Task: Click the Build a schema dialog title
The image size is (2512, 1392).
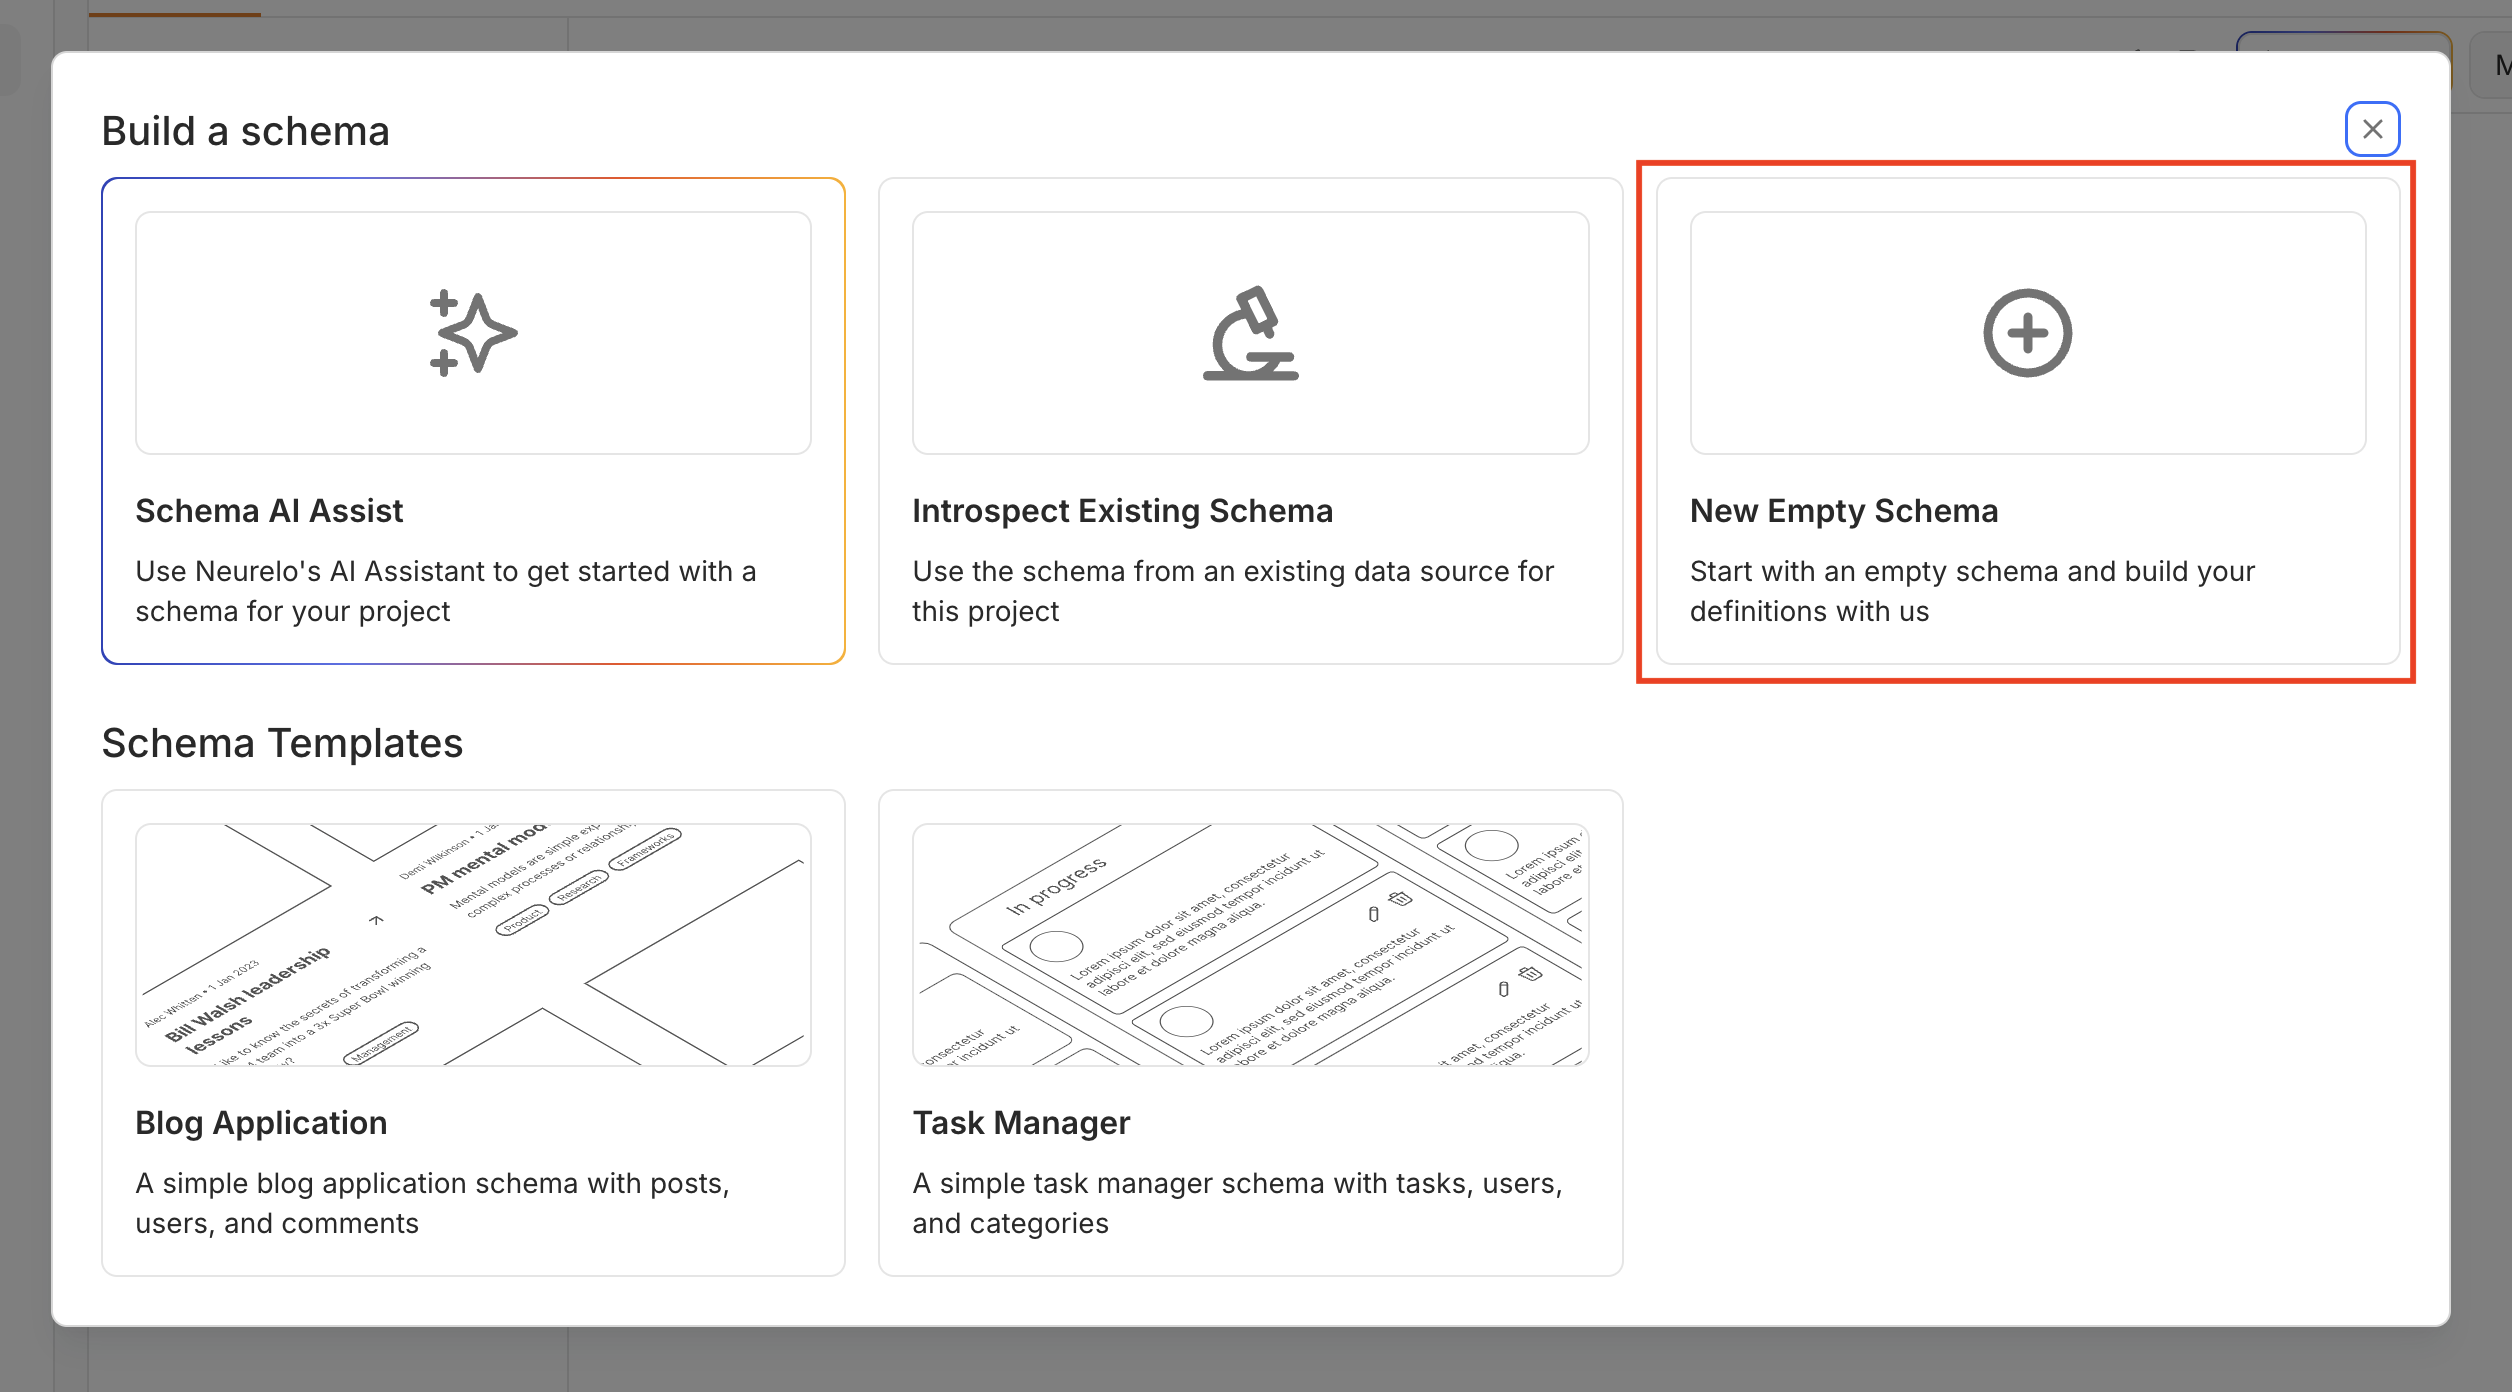Action: (x=245, y=131)
